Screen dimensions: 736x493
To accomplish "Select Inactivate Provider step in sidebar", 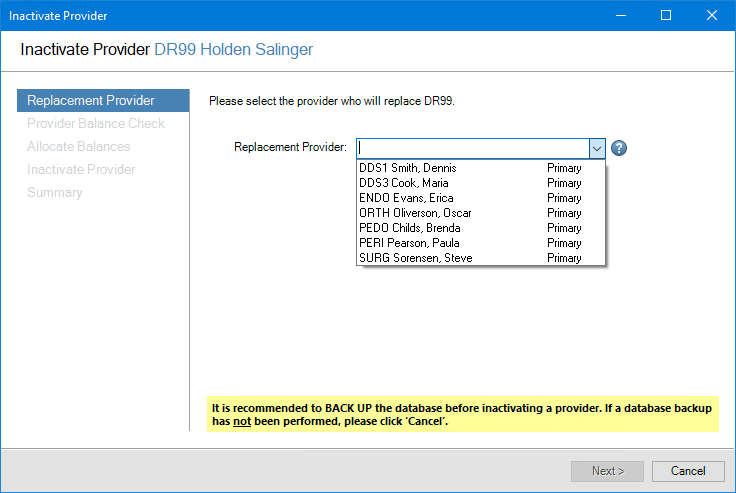I will click(x=81, y=170).
